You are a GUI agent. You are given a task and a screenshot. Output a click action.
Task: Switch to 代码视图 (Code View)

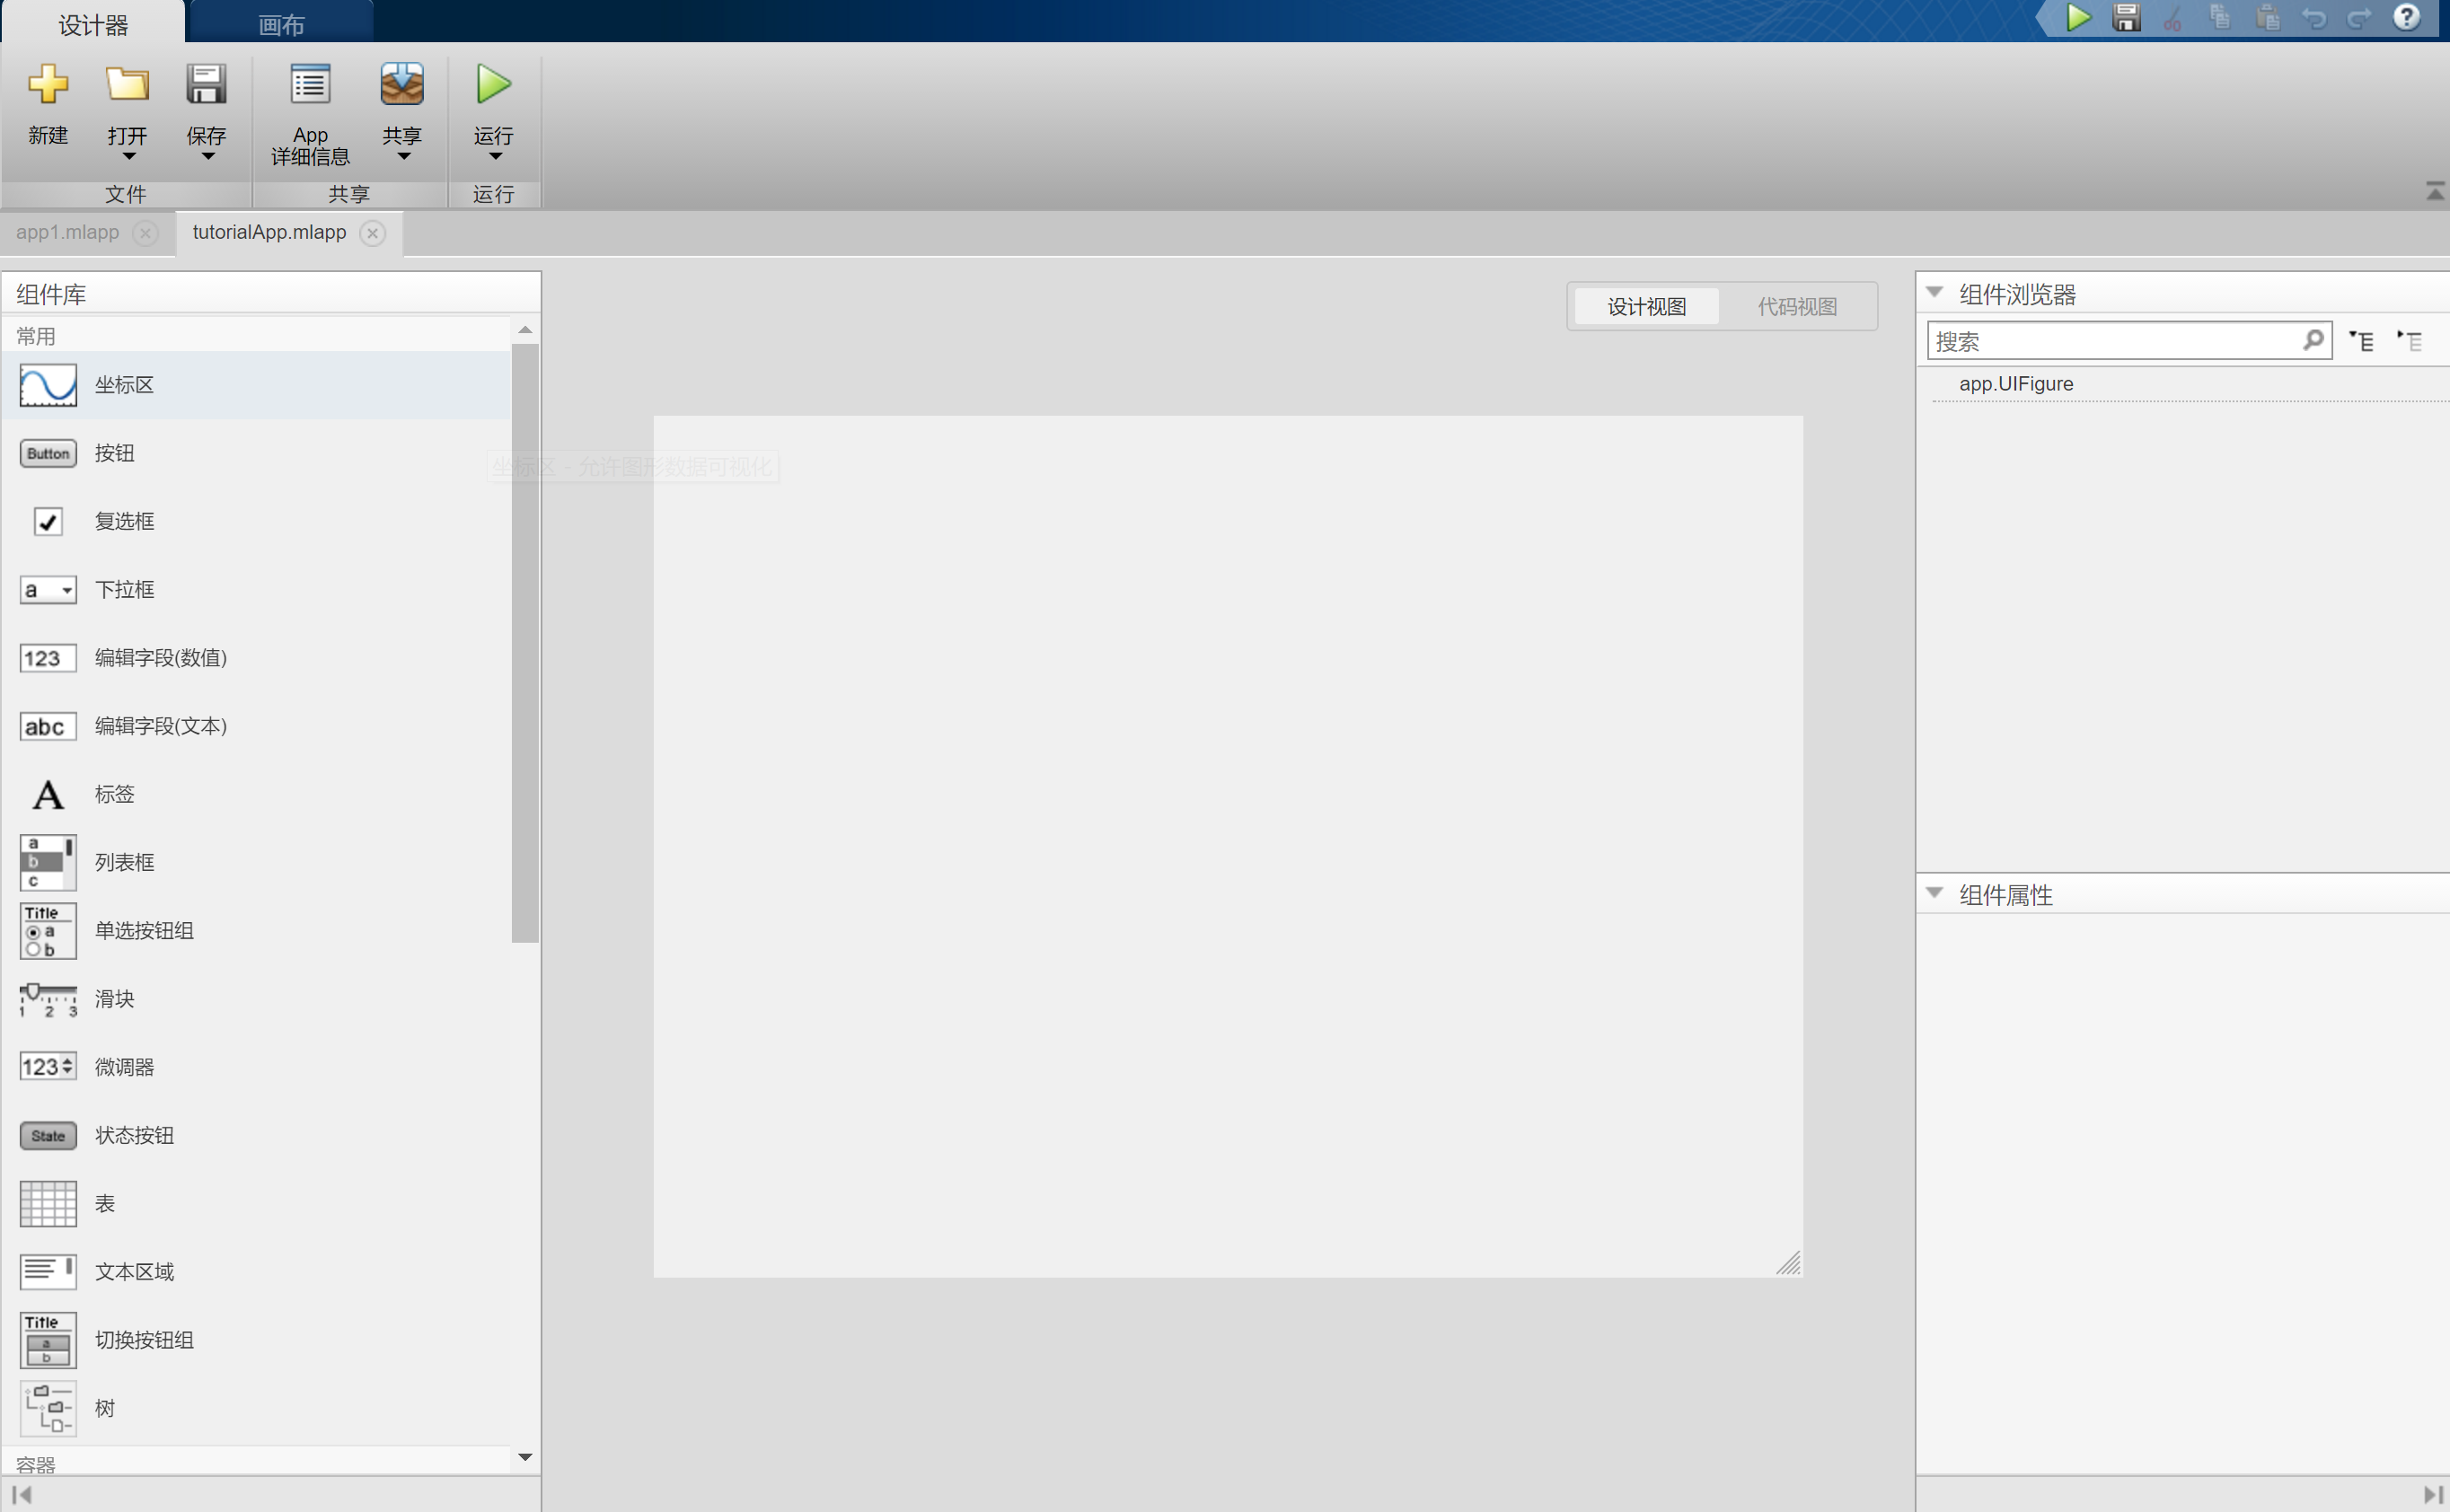(x=1797, y=306)
